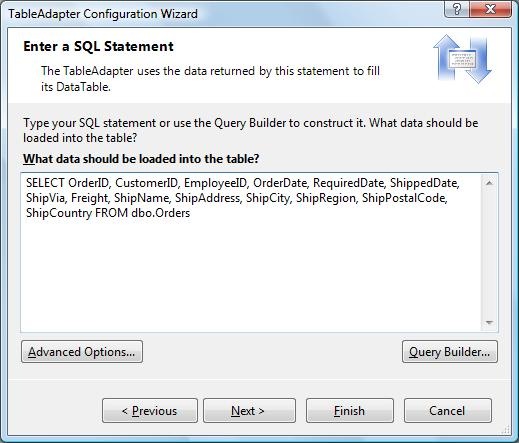Image resolution: width=519 pixels, height=443 pixels.
Task: Click the Freight column name in query text
Action: point(90,198)
